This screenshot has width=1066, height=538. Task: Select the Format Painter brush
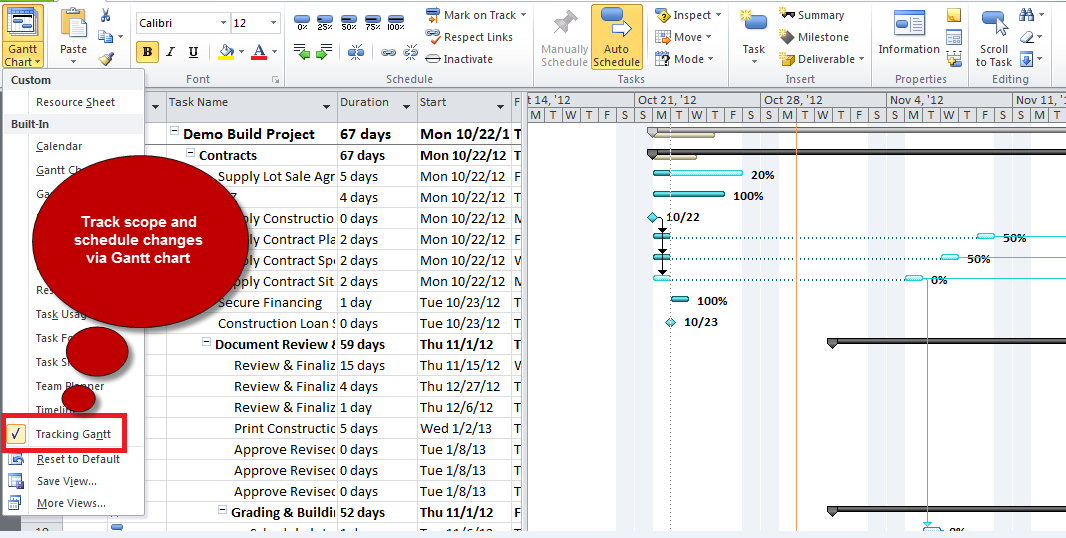pos(105,58)
